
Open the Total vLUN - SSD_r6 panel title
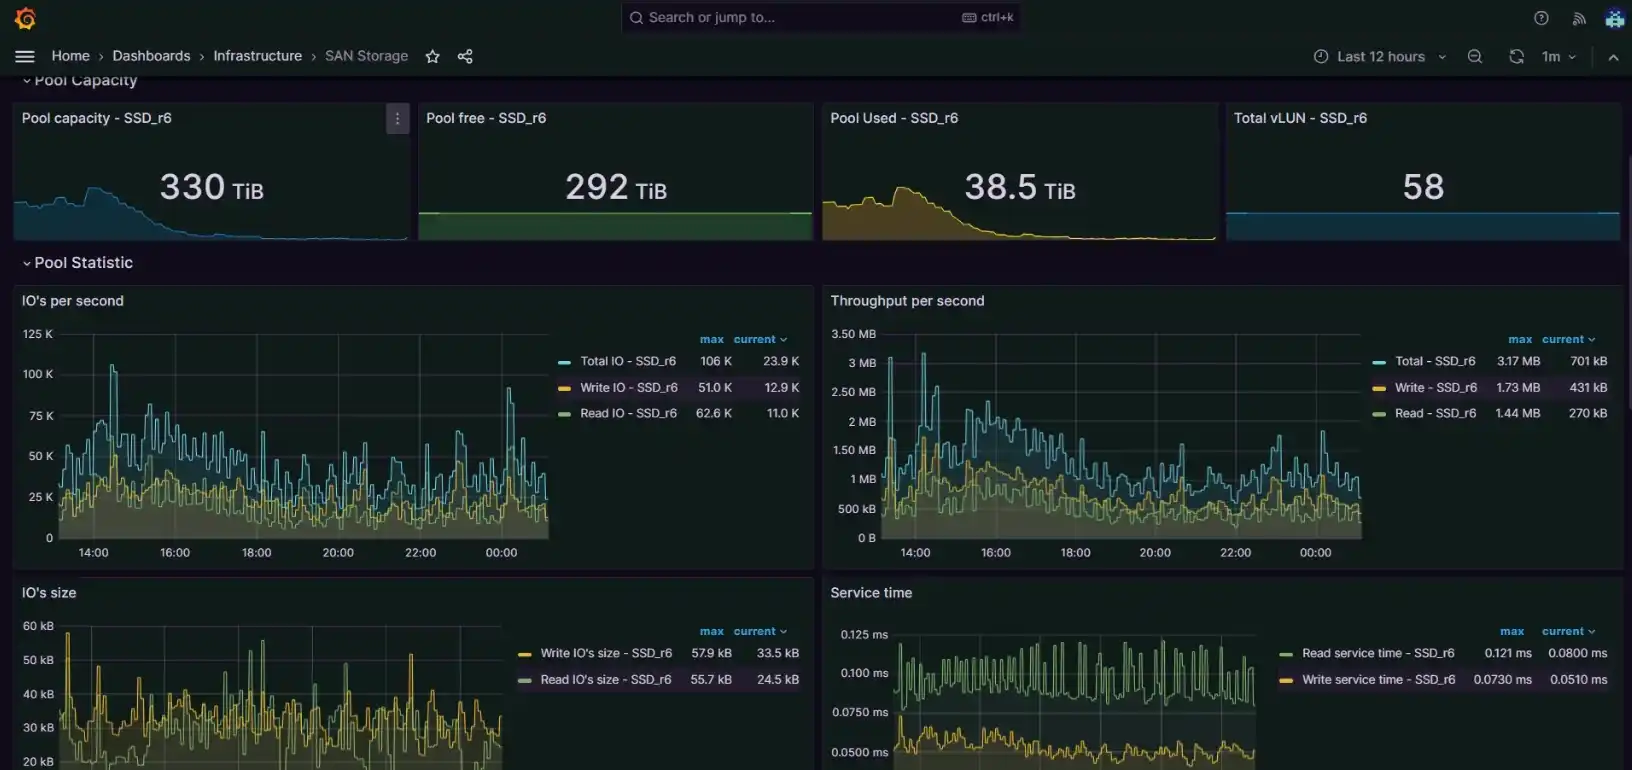pos(1300,118)
